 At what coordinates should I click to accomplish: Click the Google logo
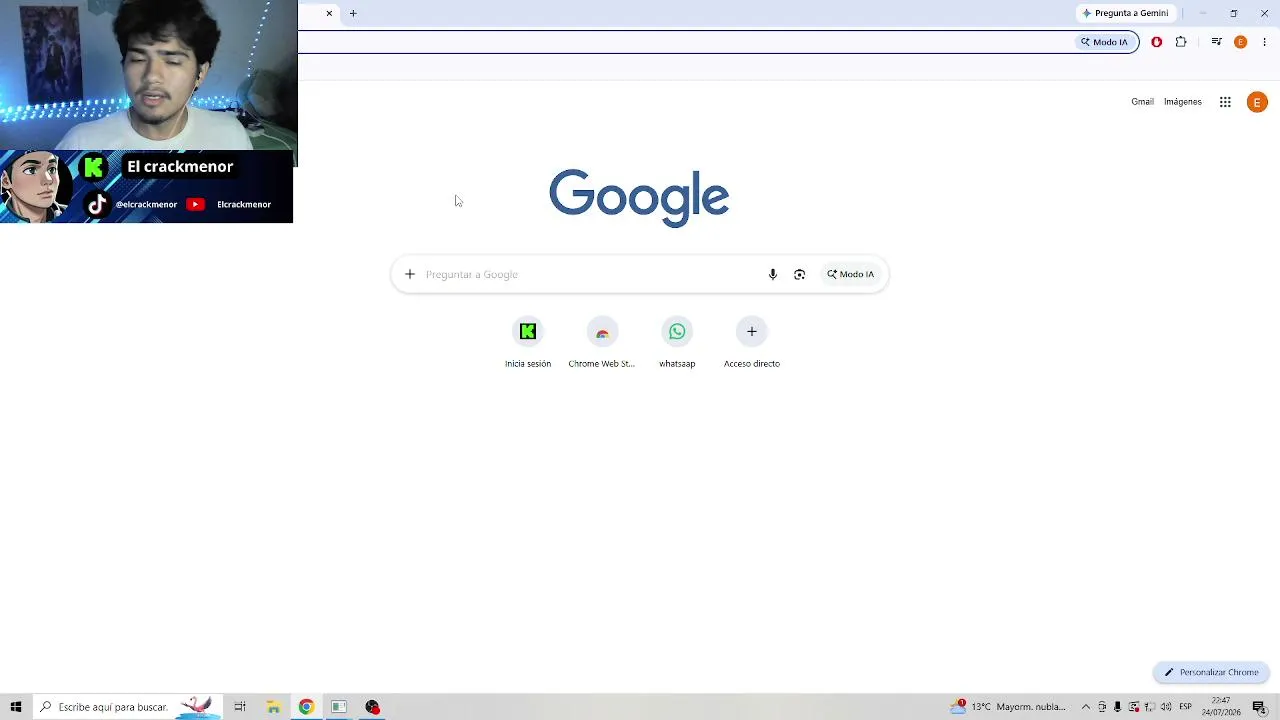tap(639, 197)
